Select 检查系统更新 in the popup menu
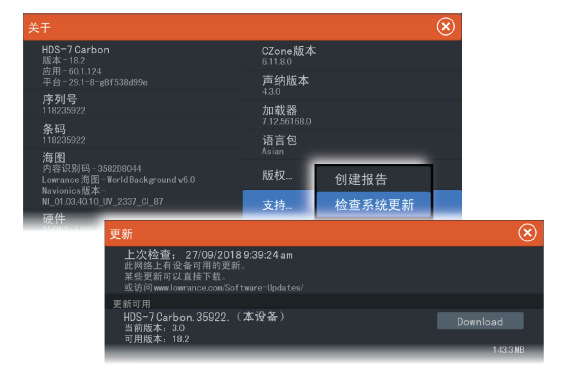This screenshot has height=381, width=564. (374, 205)
